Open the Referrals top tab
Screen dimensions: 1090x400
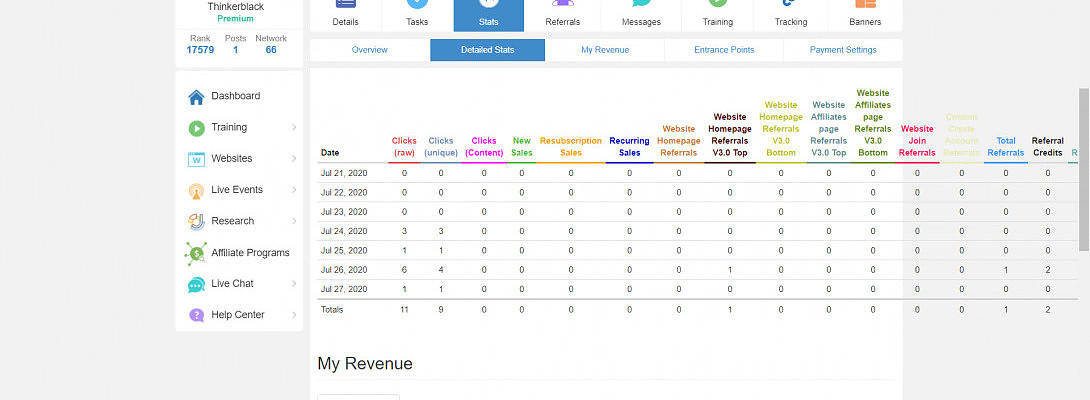point(562,15)
